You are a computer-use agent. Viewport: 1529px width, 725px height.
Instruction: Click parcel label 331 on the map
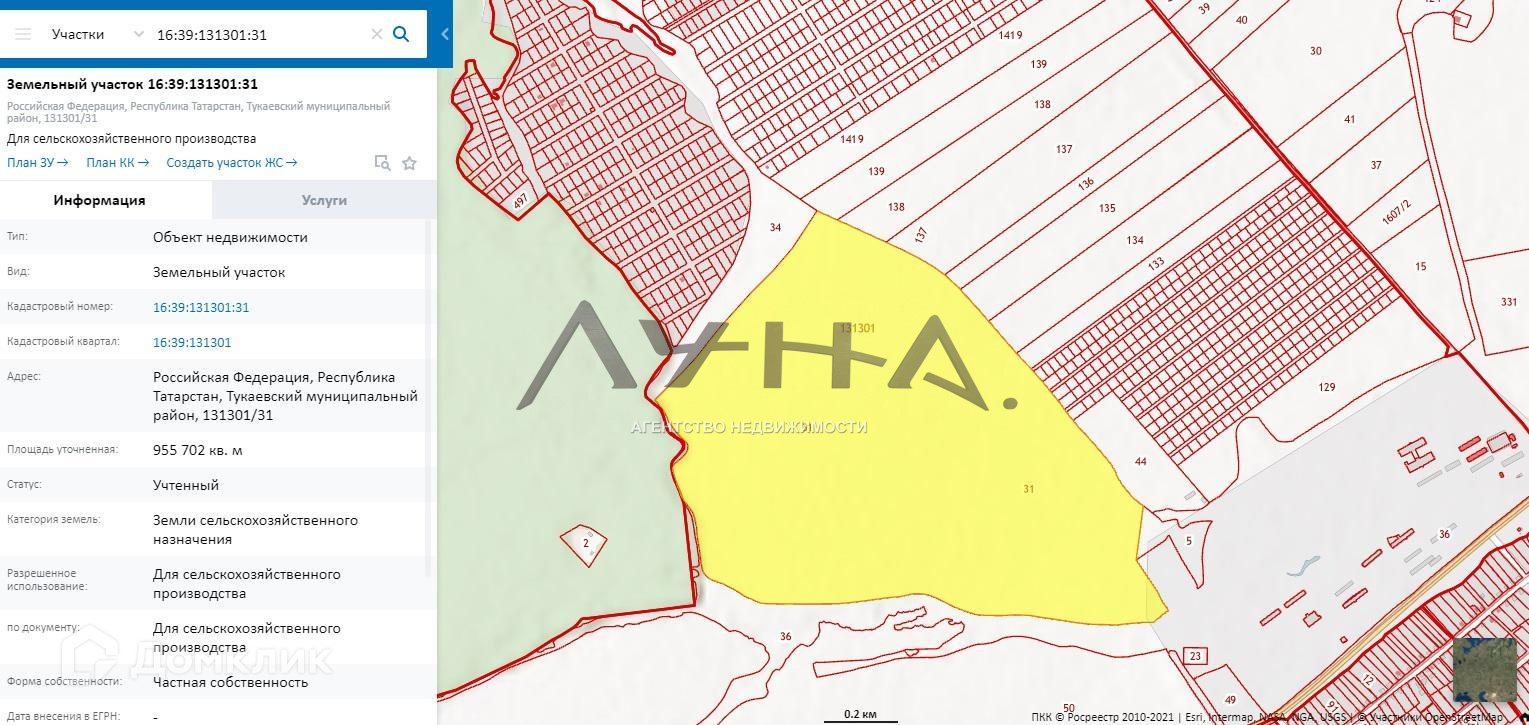point(1509,302)
